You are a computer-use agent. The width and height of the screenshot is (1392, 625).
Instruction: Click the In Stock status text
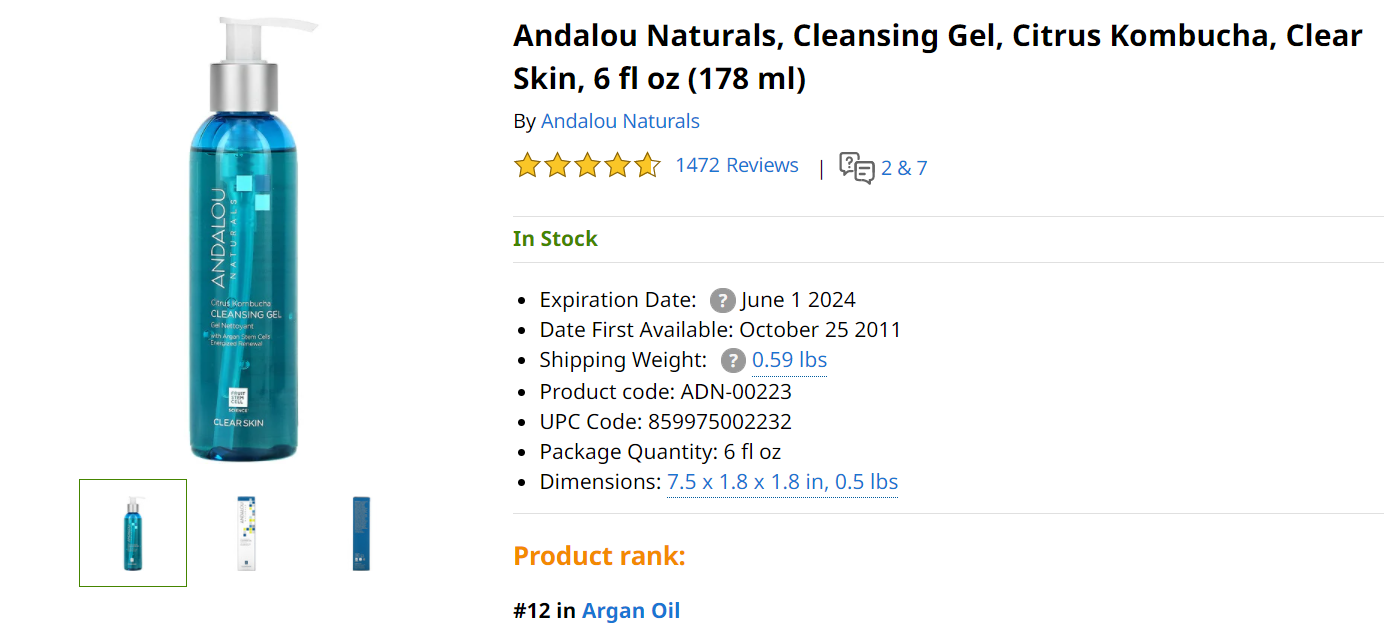point(555,239)
